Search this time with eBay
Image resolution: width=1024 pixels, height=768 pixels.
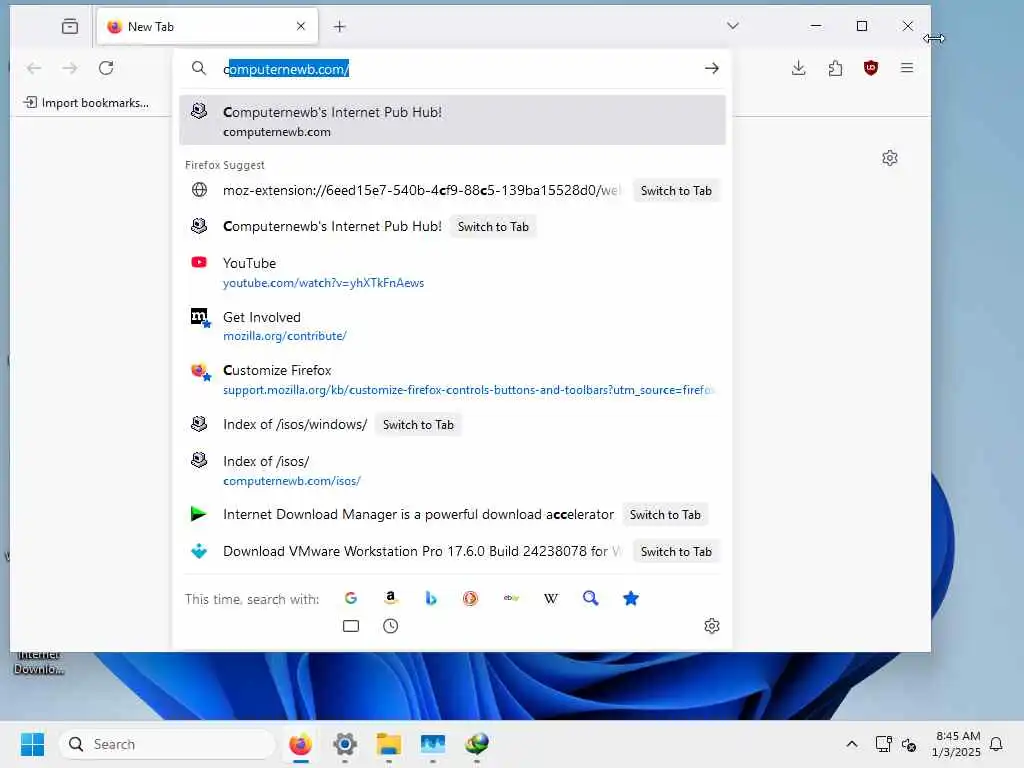pos(511,598)
